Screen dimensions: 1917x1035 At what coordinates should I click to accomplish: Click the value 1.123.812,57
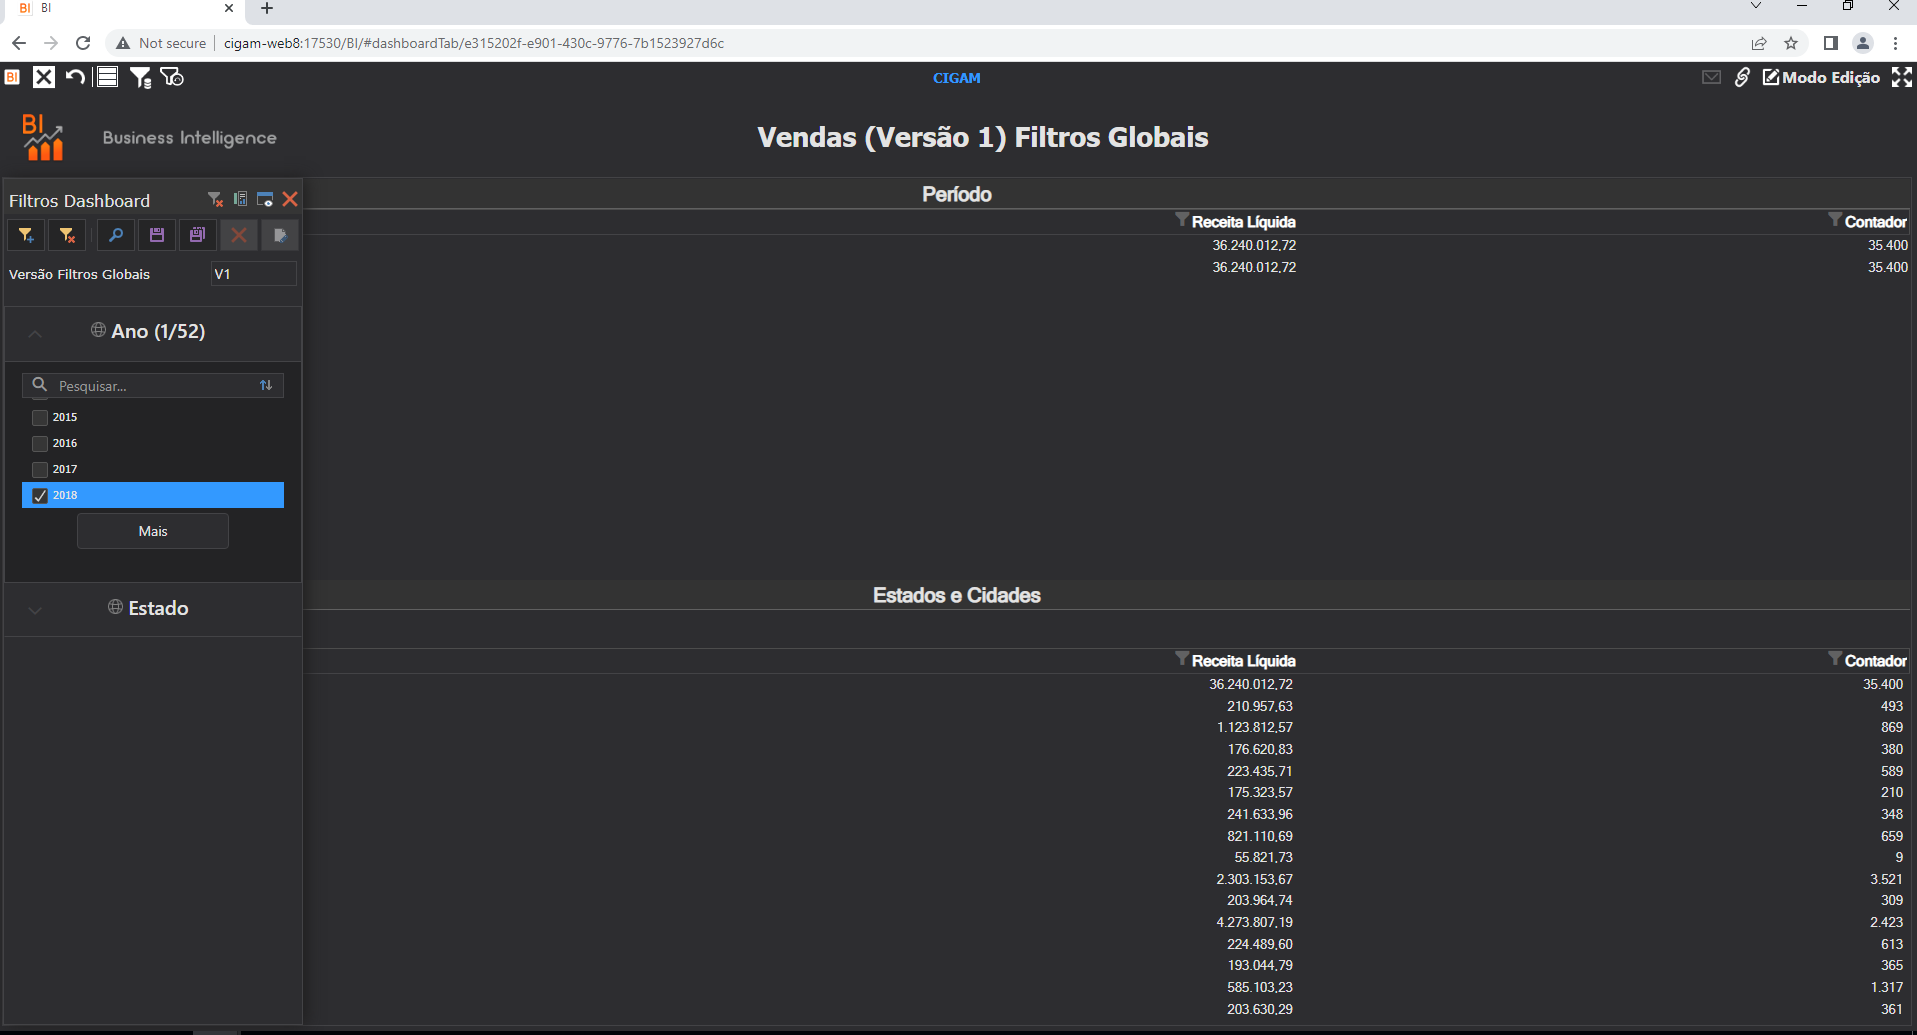point(1255,727)
